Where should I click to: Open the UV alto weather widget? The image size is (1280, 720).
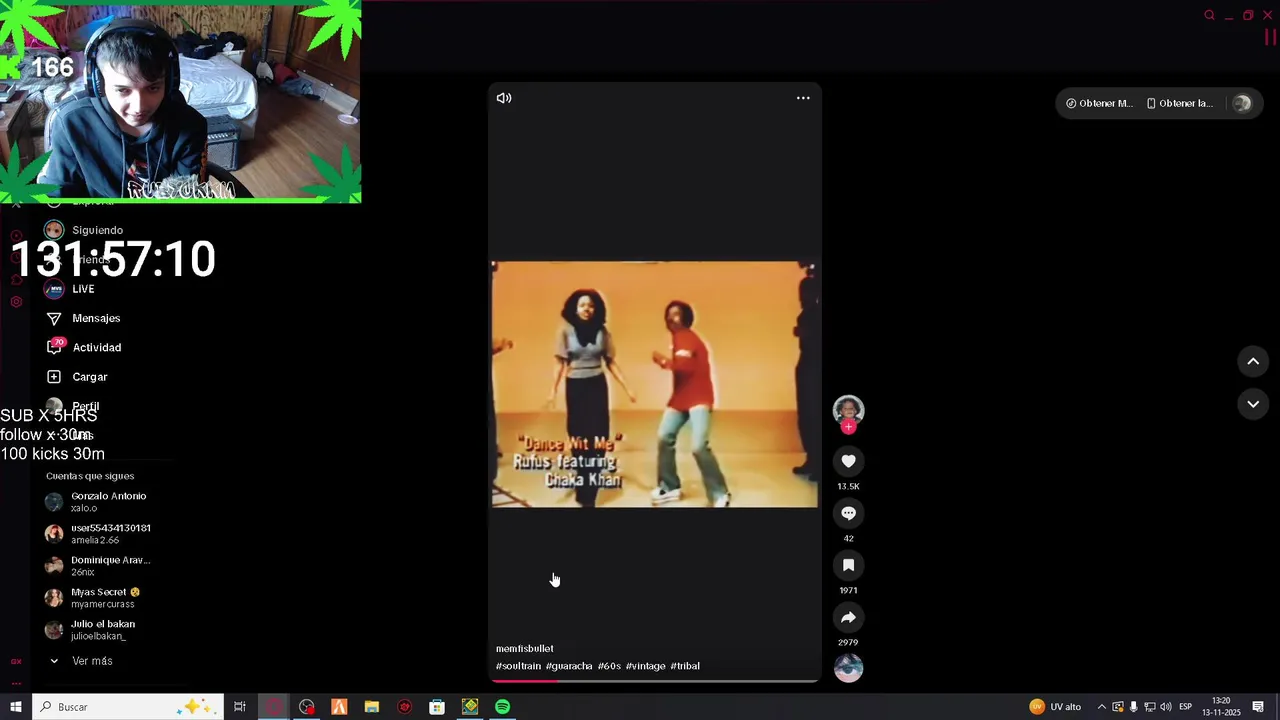1056,707
